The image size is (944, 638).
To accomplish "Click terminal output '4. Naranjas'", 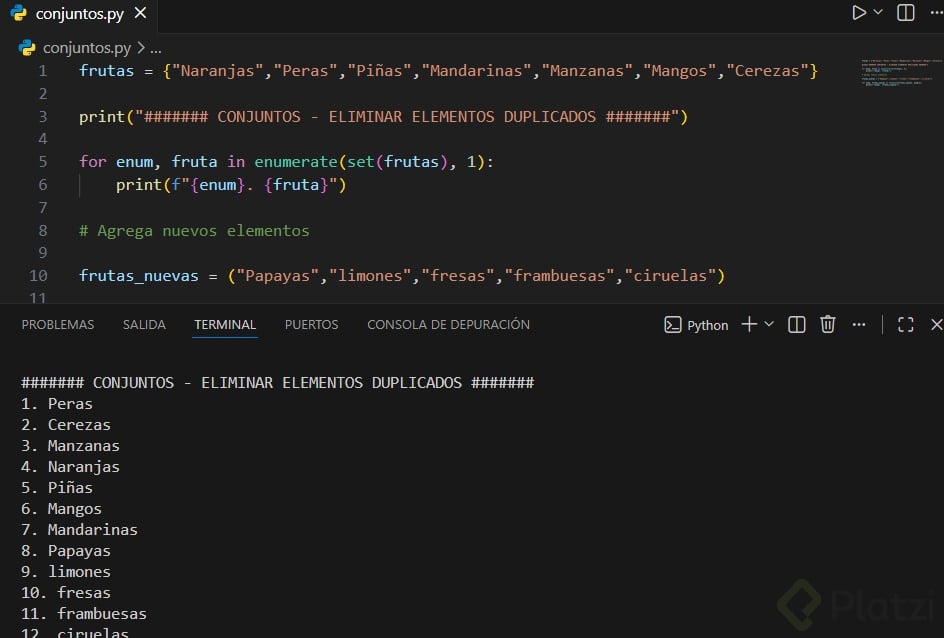I will point(70,467).
